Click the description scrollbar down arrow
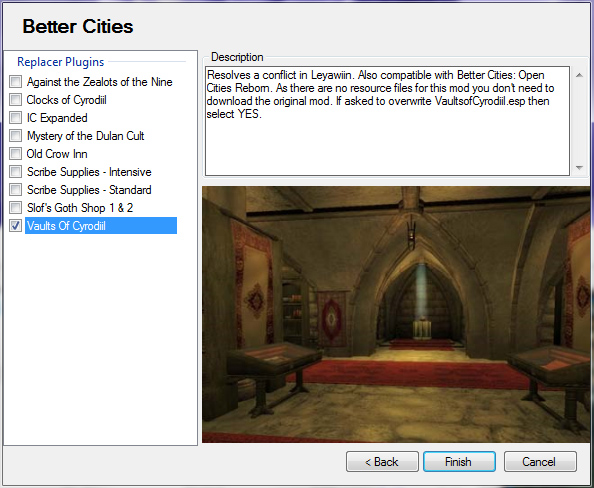Screen dimensions: 594x488 [579, 167]
